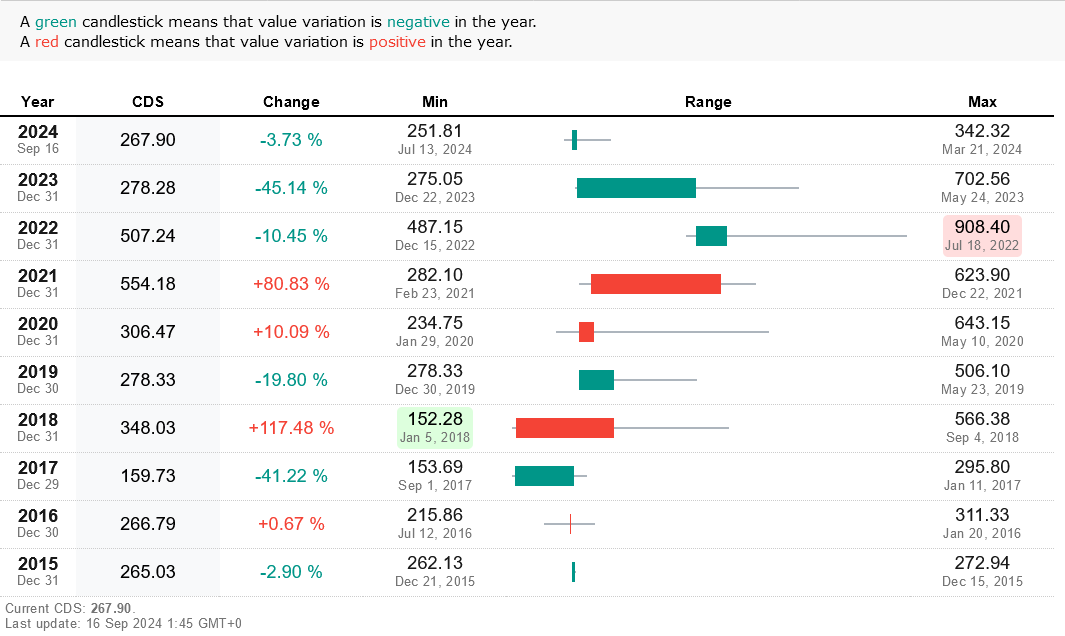Click the 2018 red candlestick bar
The image size is (1065, 636).
pos(565,428)
